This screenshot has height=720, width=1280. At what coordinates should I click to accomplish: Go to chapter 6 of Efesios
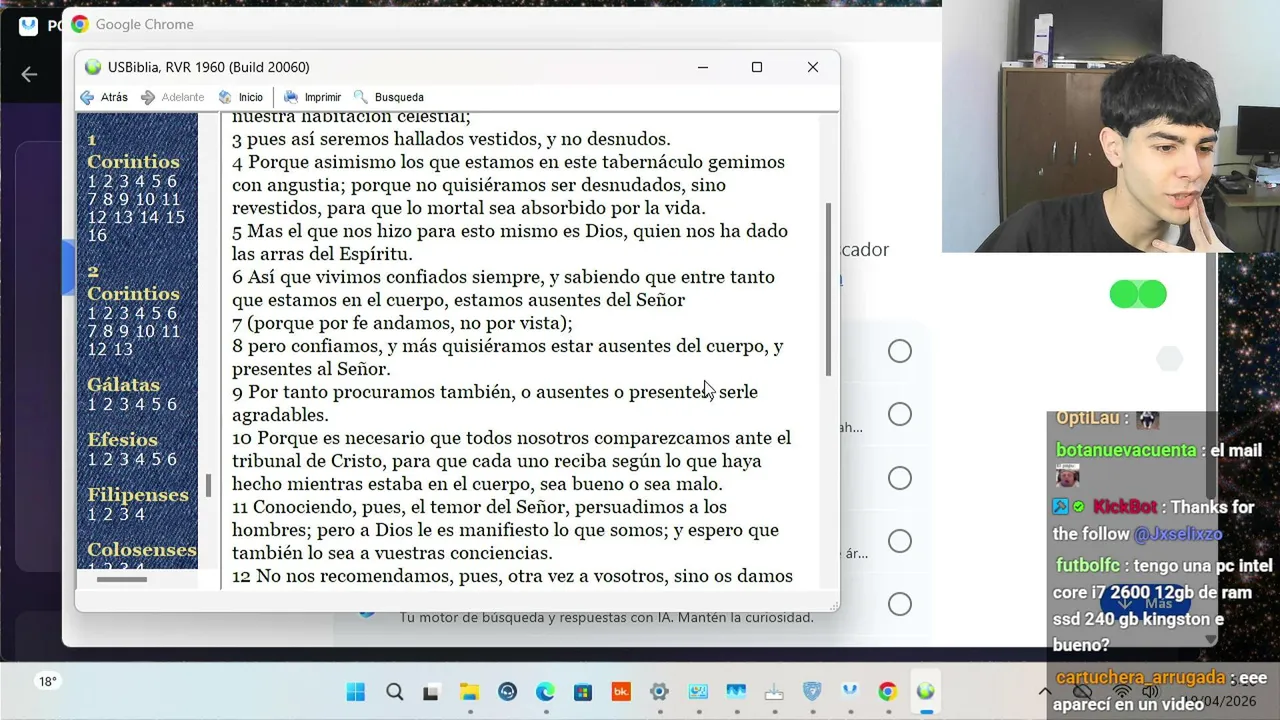click(171, 459)
